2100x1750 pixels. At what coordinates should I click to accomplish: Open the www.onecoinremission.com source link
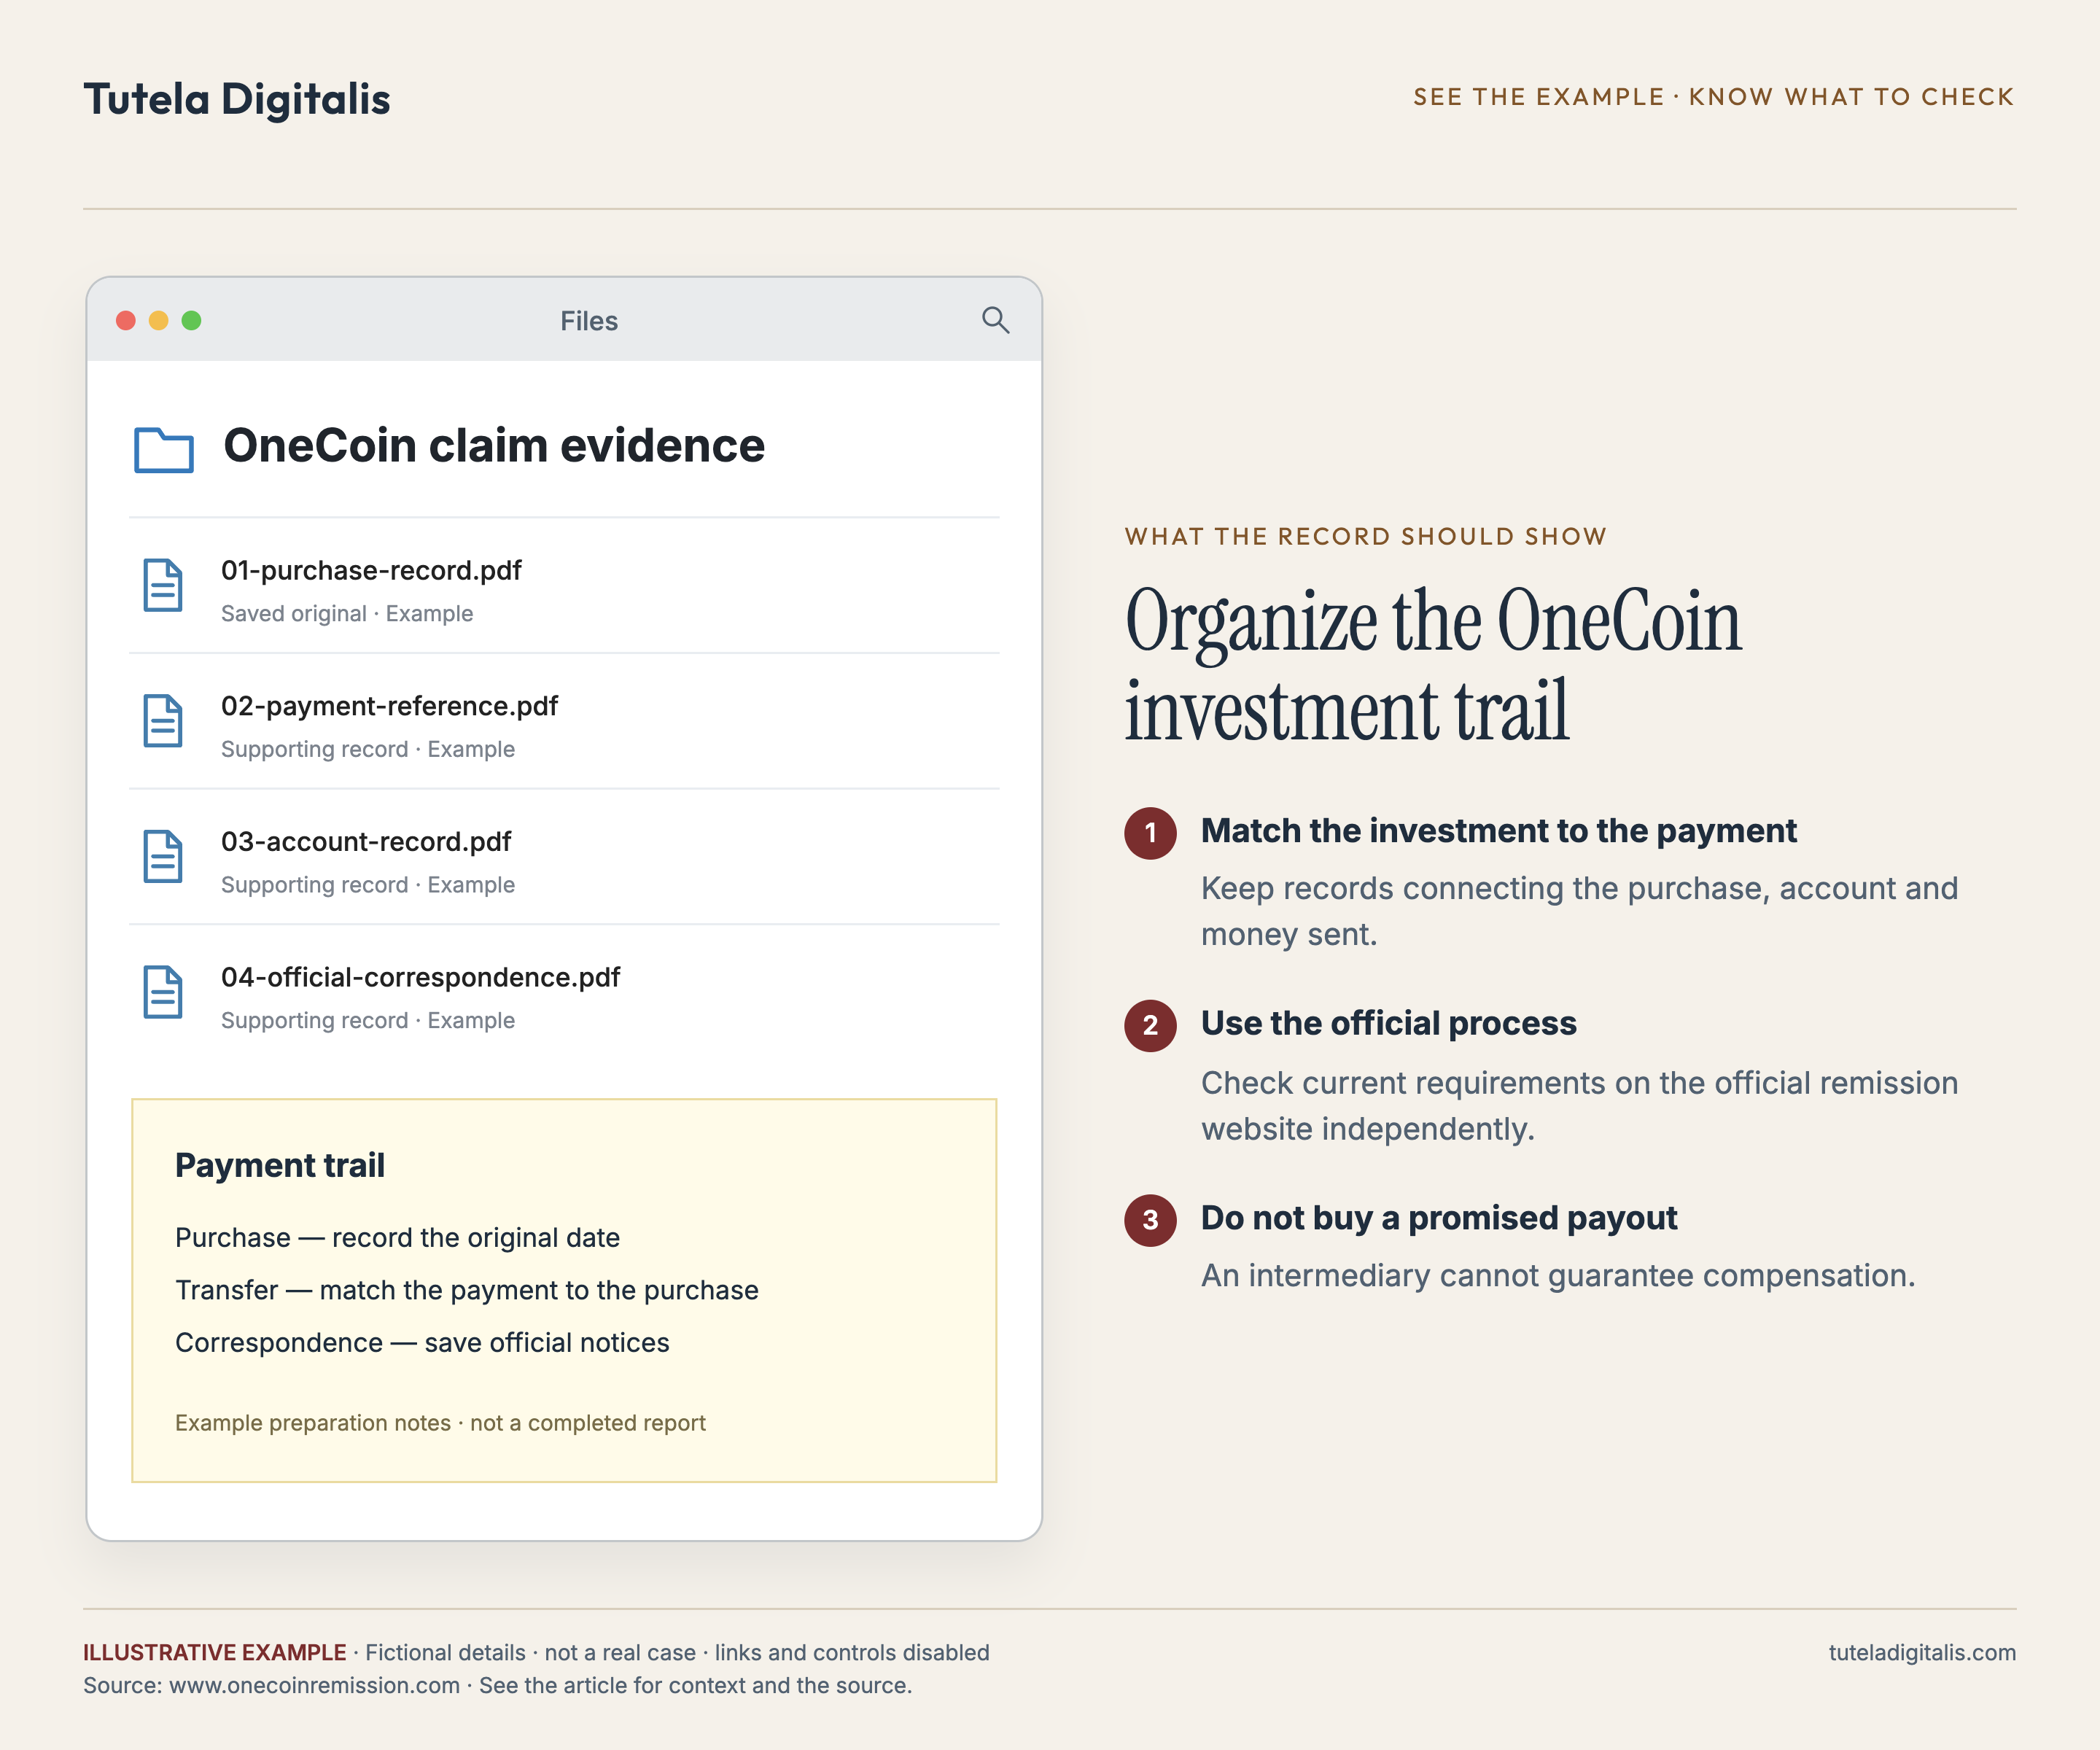click(314, 1686)
